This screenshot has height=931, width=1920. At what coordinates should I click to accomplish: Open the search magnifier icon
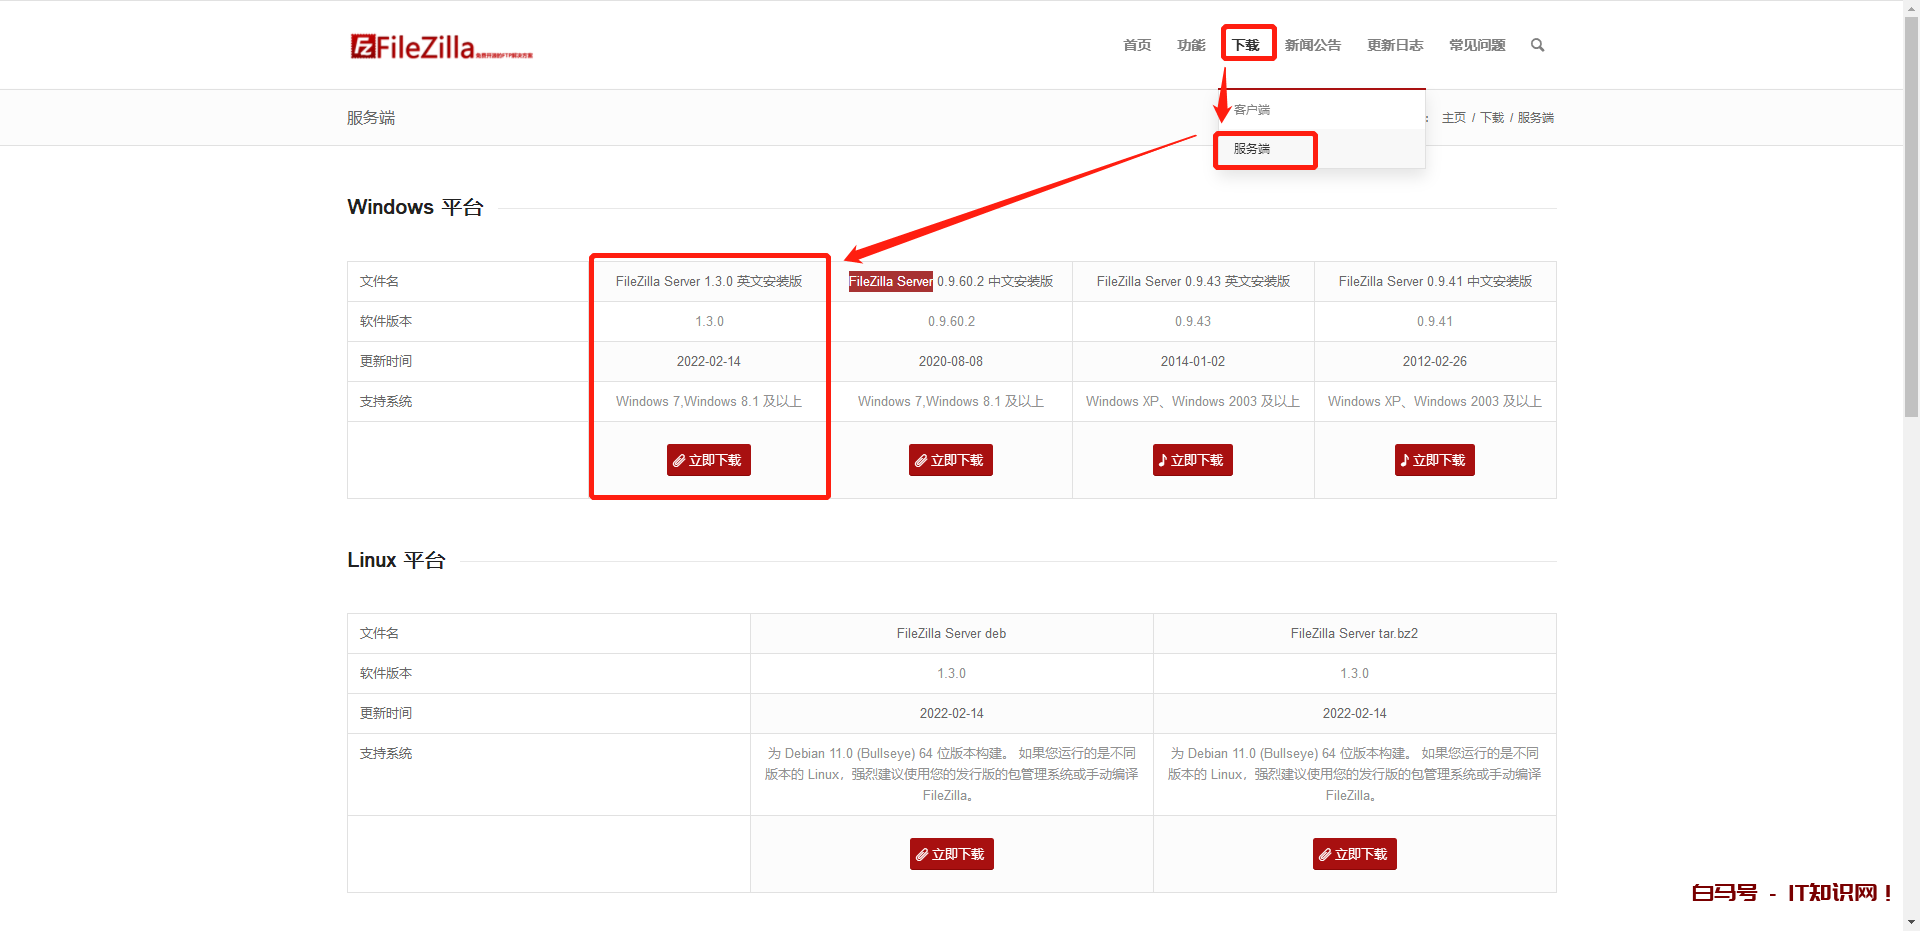pos(1537,45)
